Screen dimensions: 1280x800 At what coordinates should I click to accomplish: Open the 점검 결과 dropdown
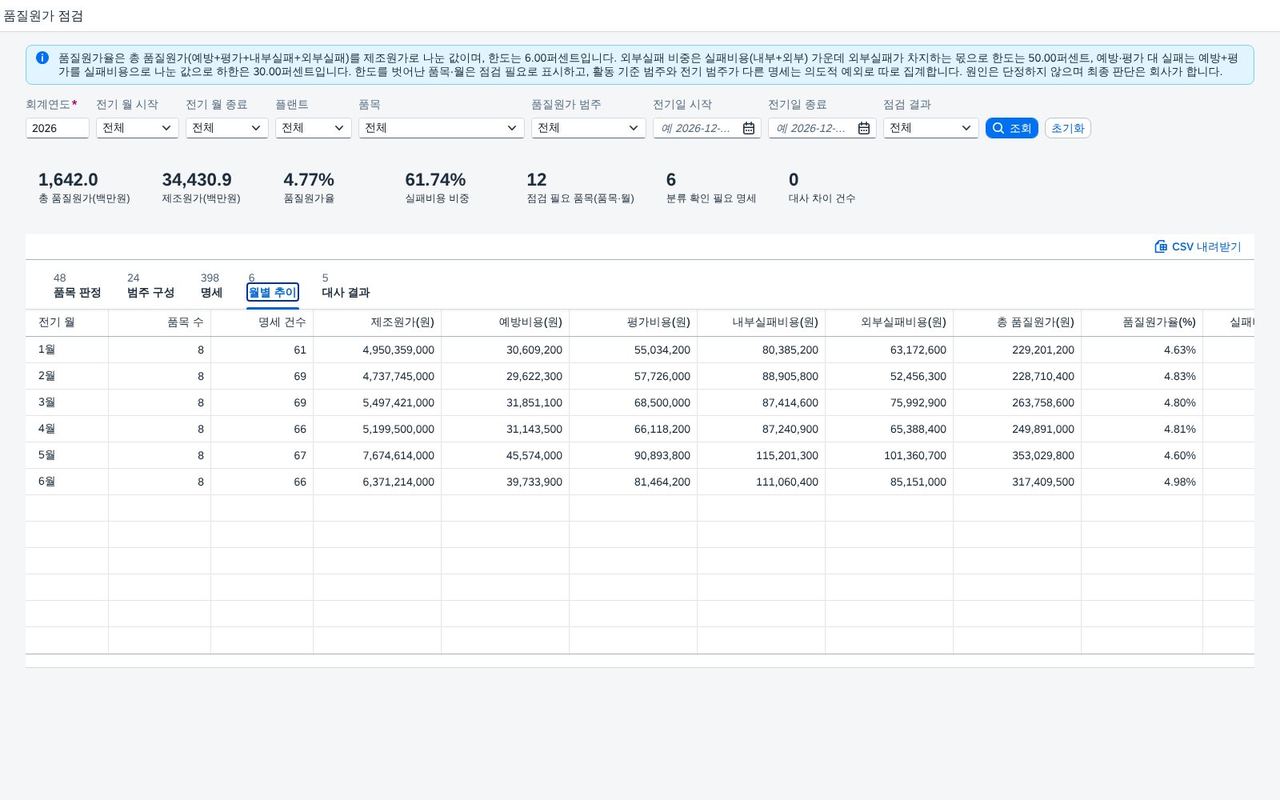tap(931, 128)
